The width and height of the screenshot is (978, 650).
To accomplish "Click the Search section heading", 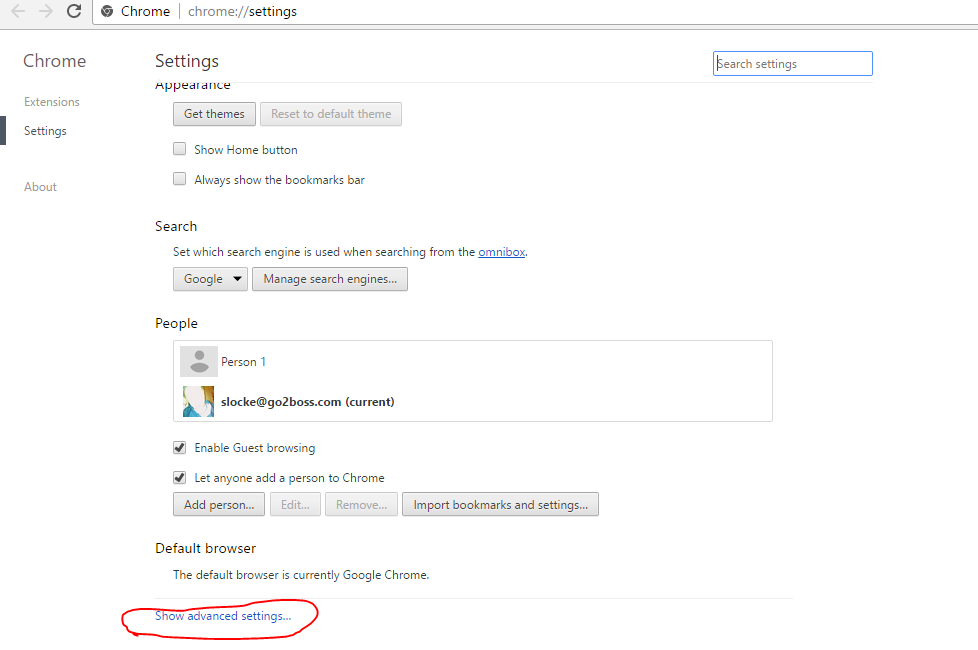I will (176, 226).
